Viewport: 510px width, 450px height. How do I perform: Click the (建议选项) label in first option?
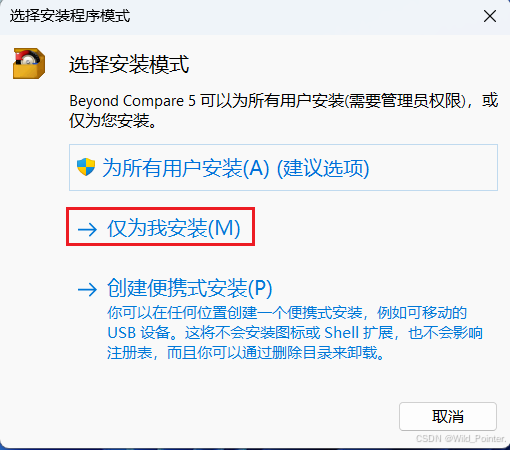[323, 168]
